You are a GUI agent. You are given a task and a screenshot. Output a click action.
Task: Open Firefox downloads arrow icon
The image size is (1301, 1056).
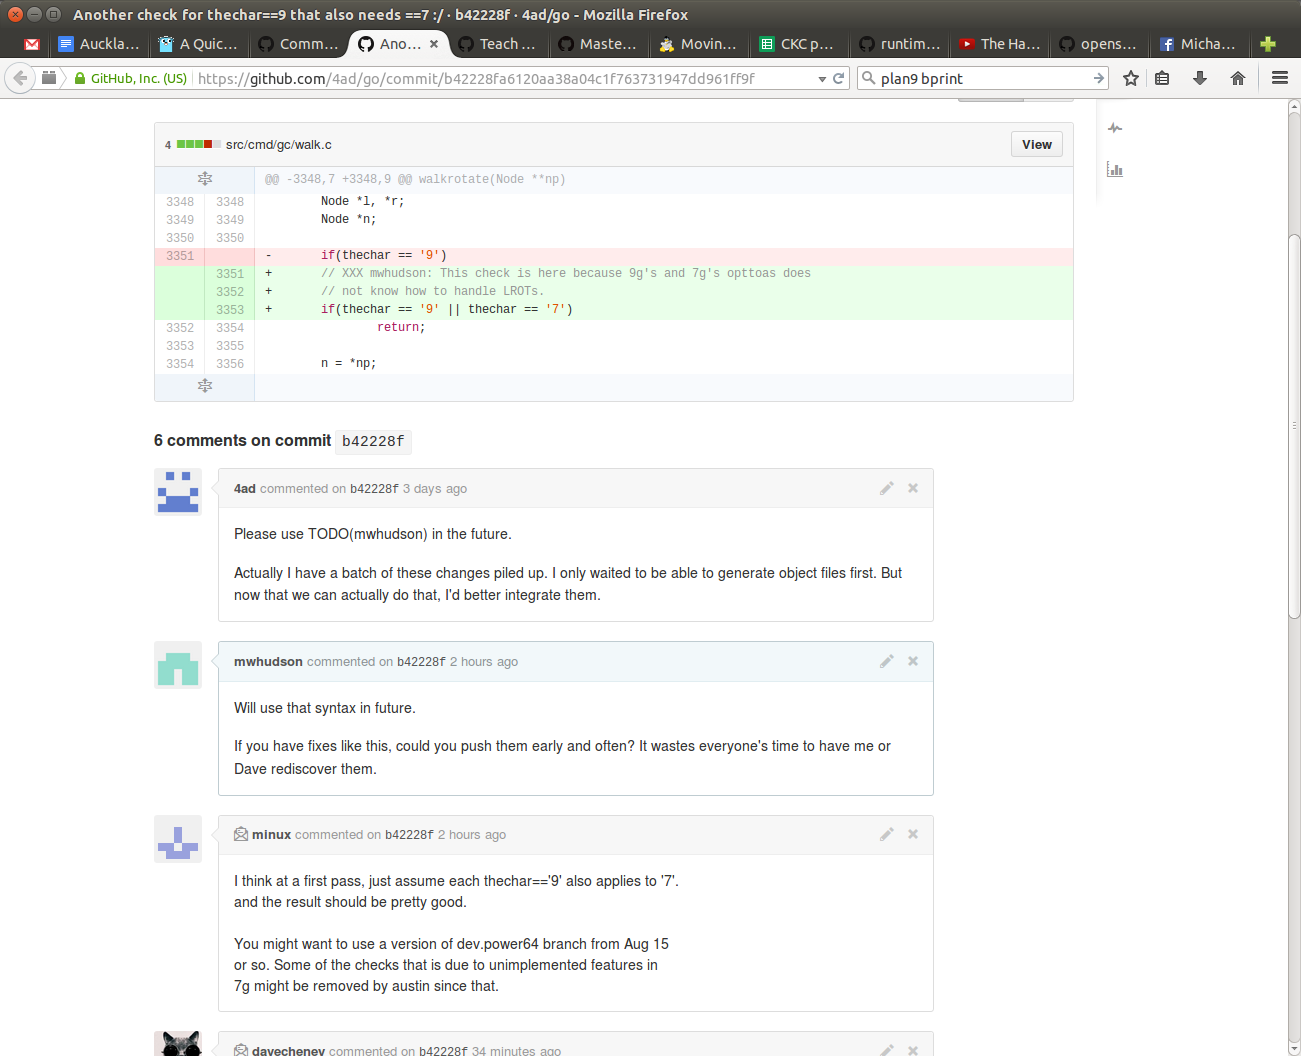[x=1200, y=78]
